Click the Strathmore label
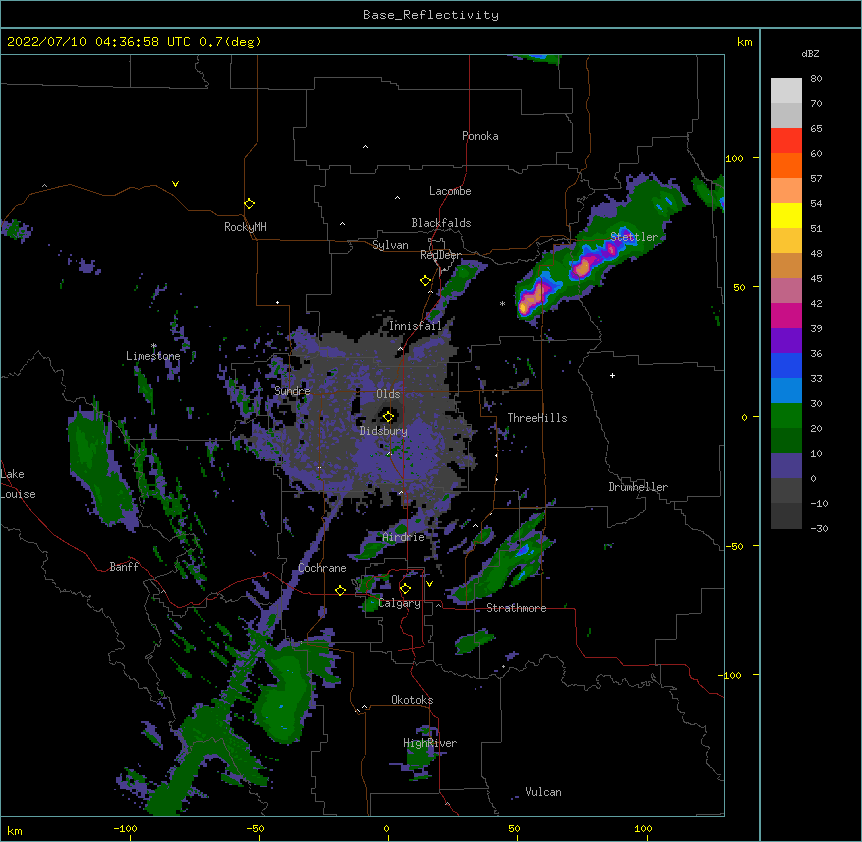Image resolution: width=862 pixels, height=842 pixels. coord(516,608)
